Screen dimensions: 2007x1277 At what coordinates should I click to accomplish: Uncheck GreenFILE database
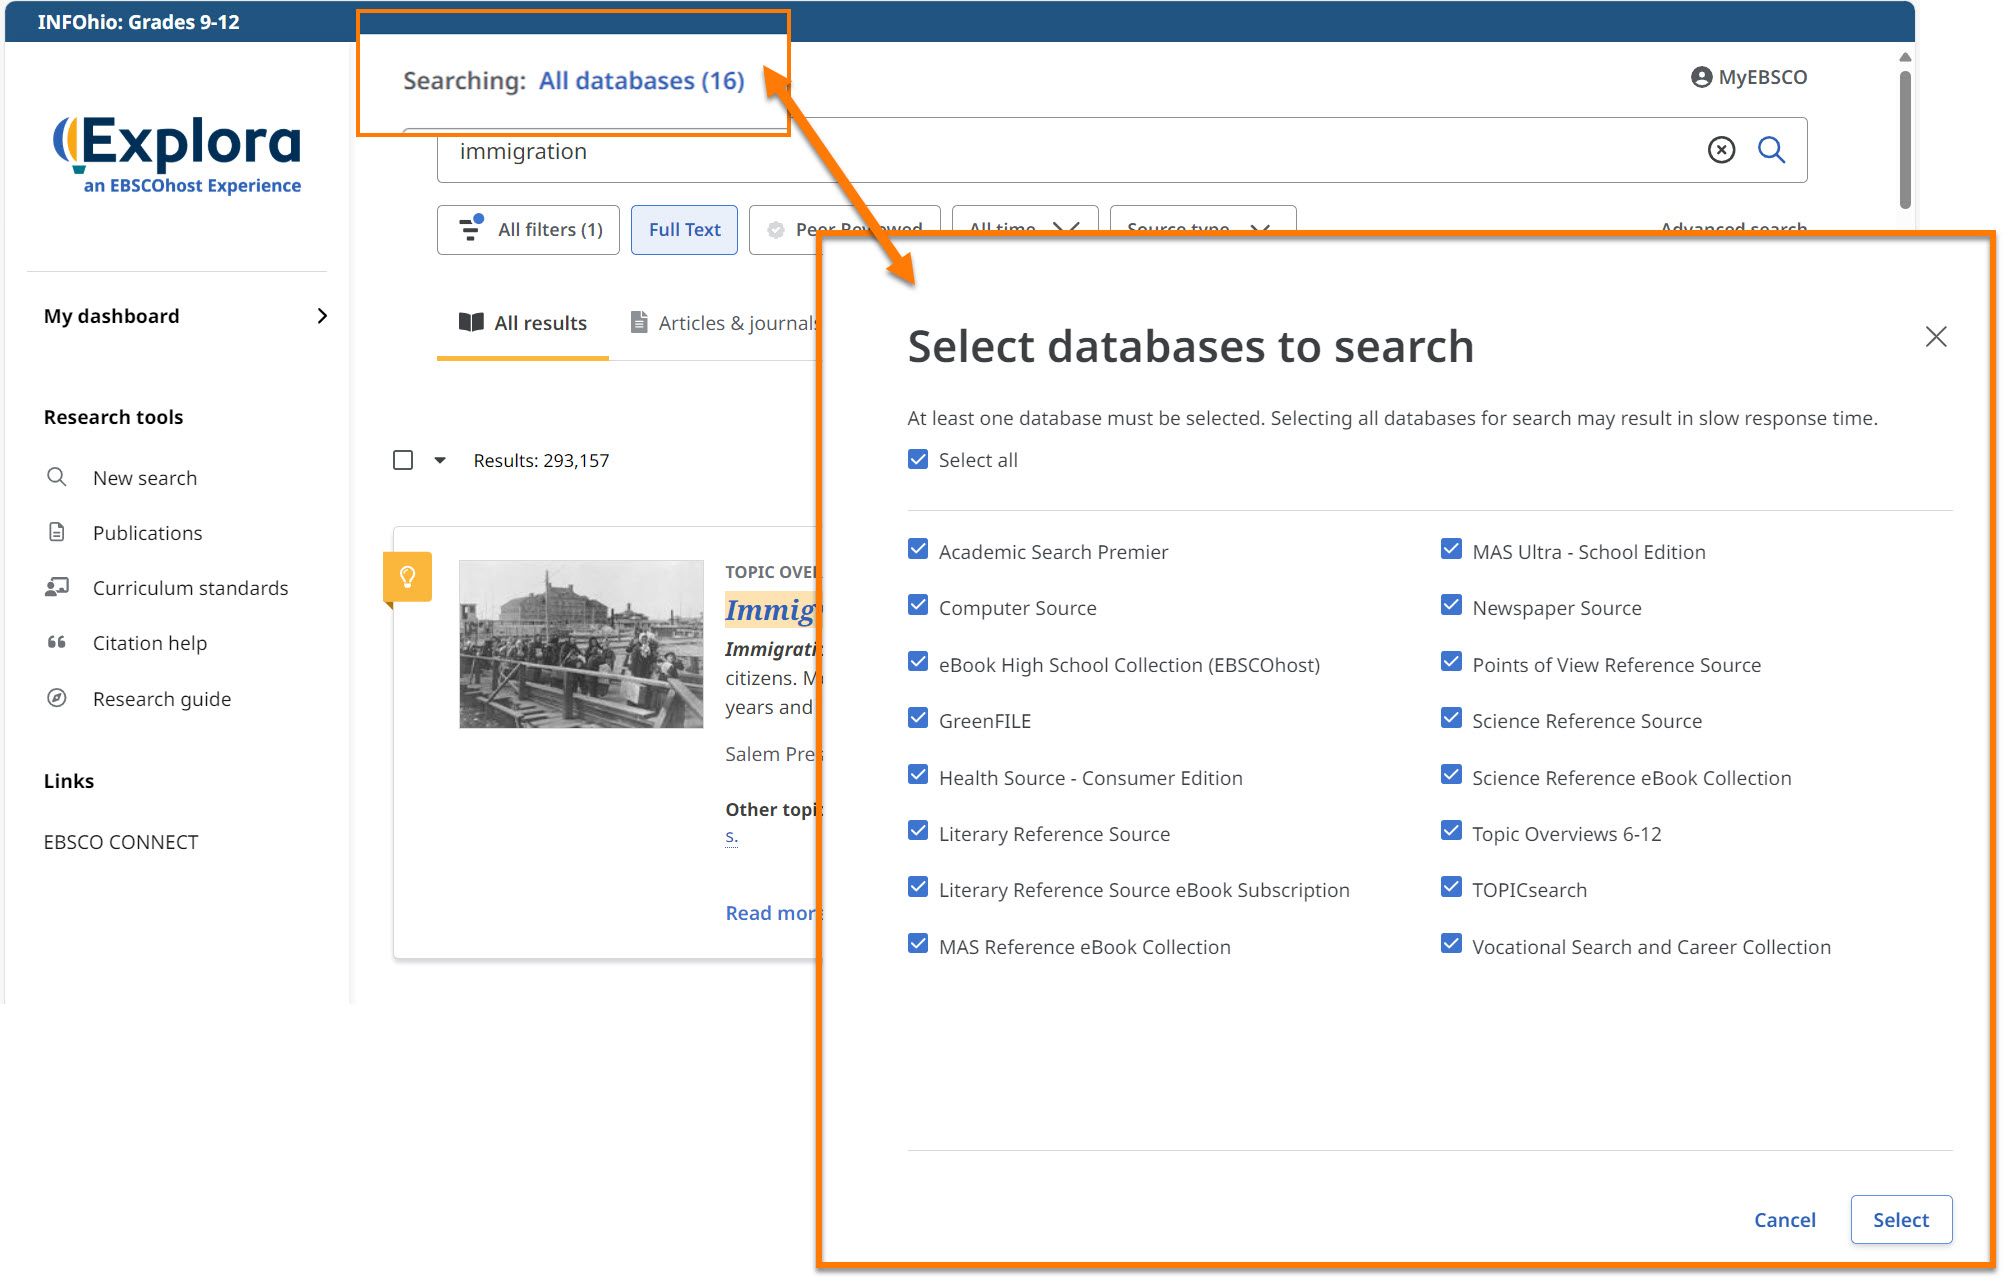click(918, 718)
